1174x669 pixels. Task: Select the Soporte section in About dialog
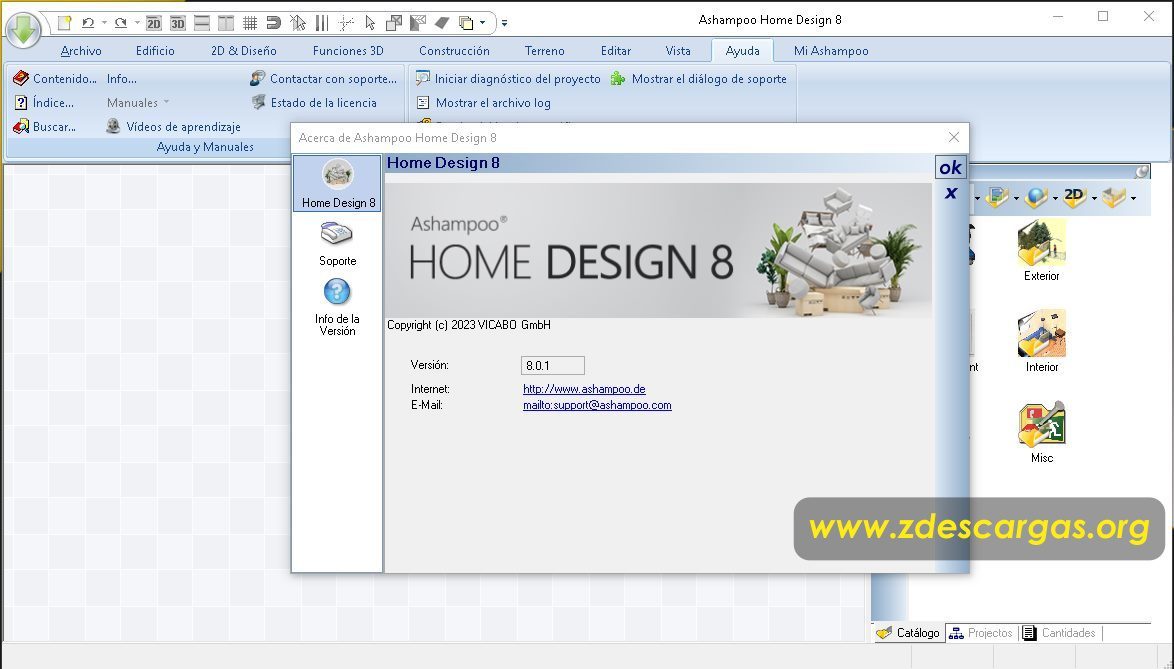point(338,244)
